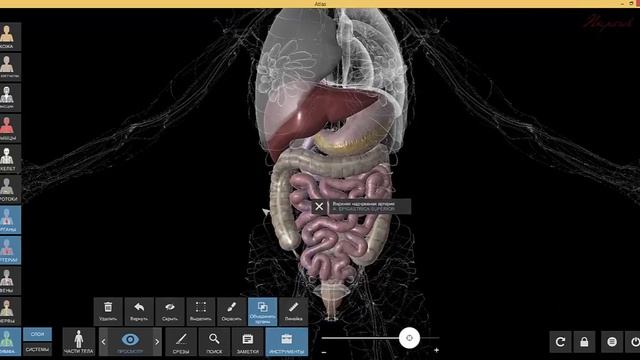Toggle the layer below Кожа in sidebar
This screenshot has width=640, height=360.
10,67
